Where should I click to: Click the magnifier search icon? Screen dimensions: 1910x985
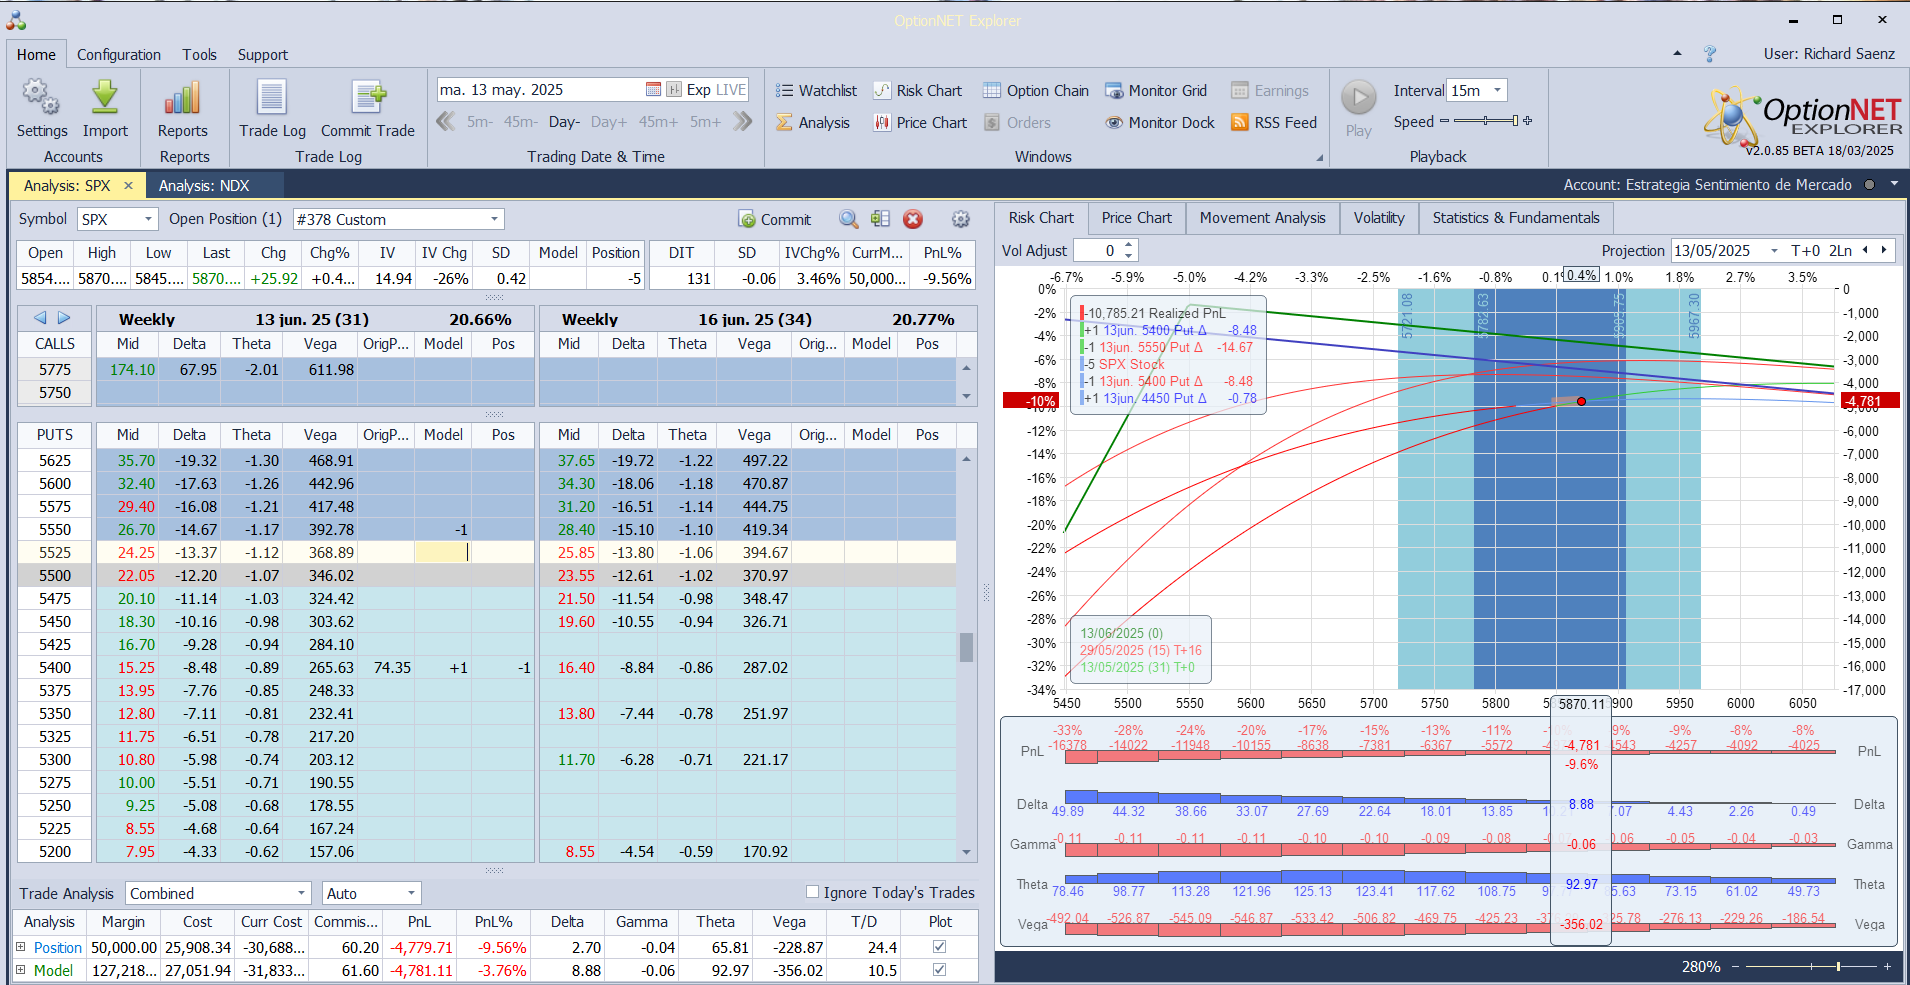coord(848,219)
